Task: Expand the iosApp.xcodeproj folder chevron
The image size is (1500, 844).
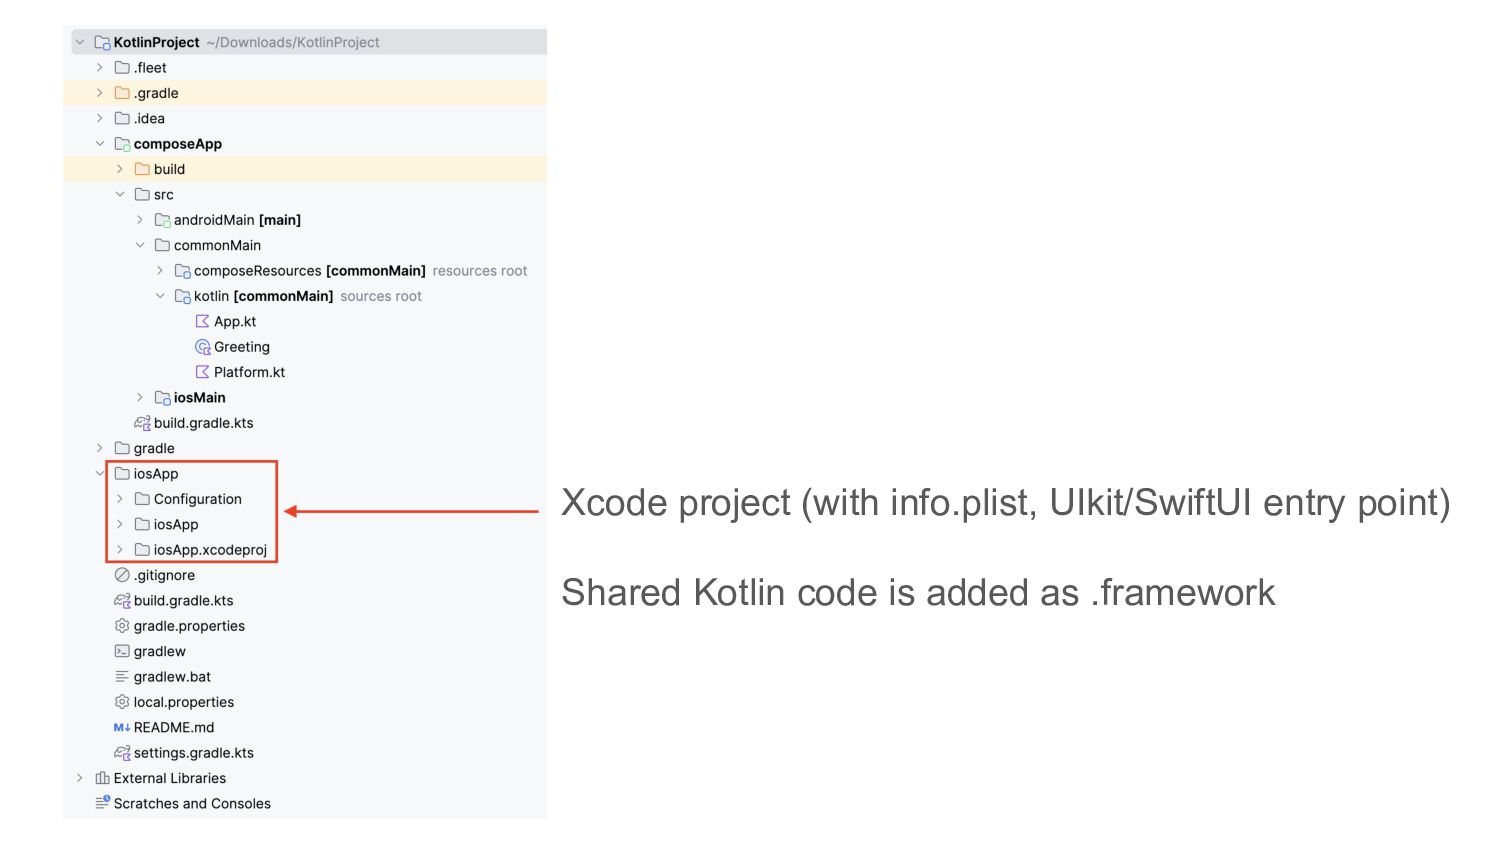Action: click(119, 550)
